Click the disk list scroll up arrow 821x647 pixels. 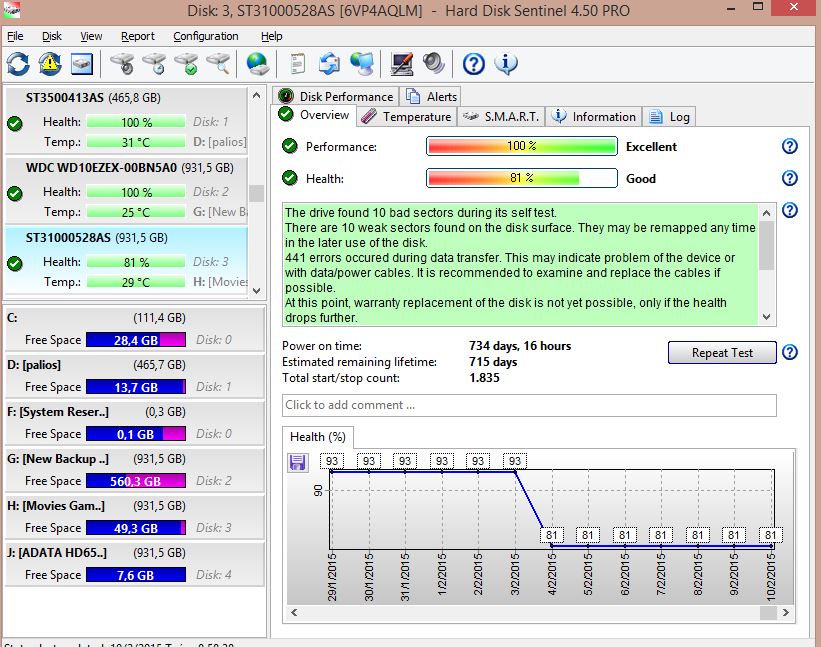coord(257,95)
